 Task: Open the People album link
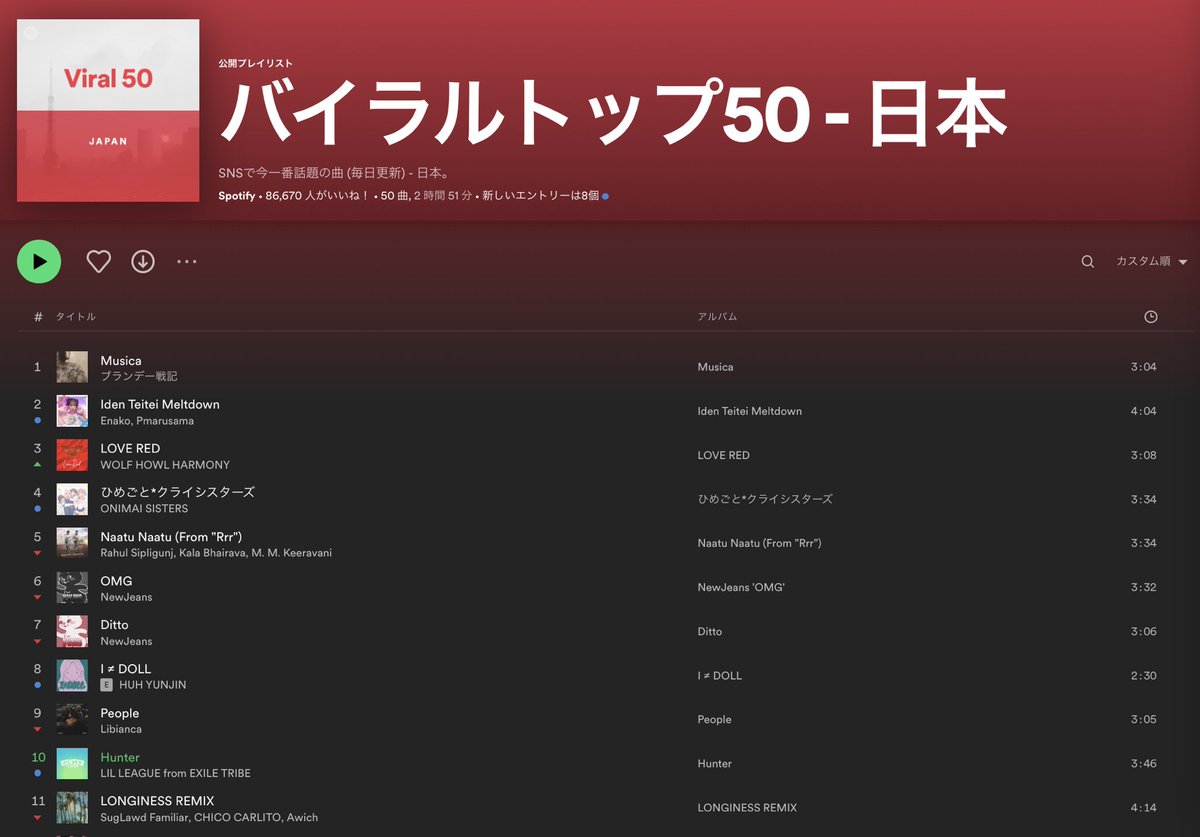714,719
